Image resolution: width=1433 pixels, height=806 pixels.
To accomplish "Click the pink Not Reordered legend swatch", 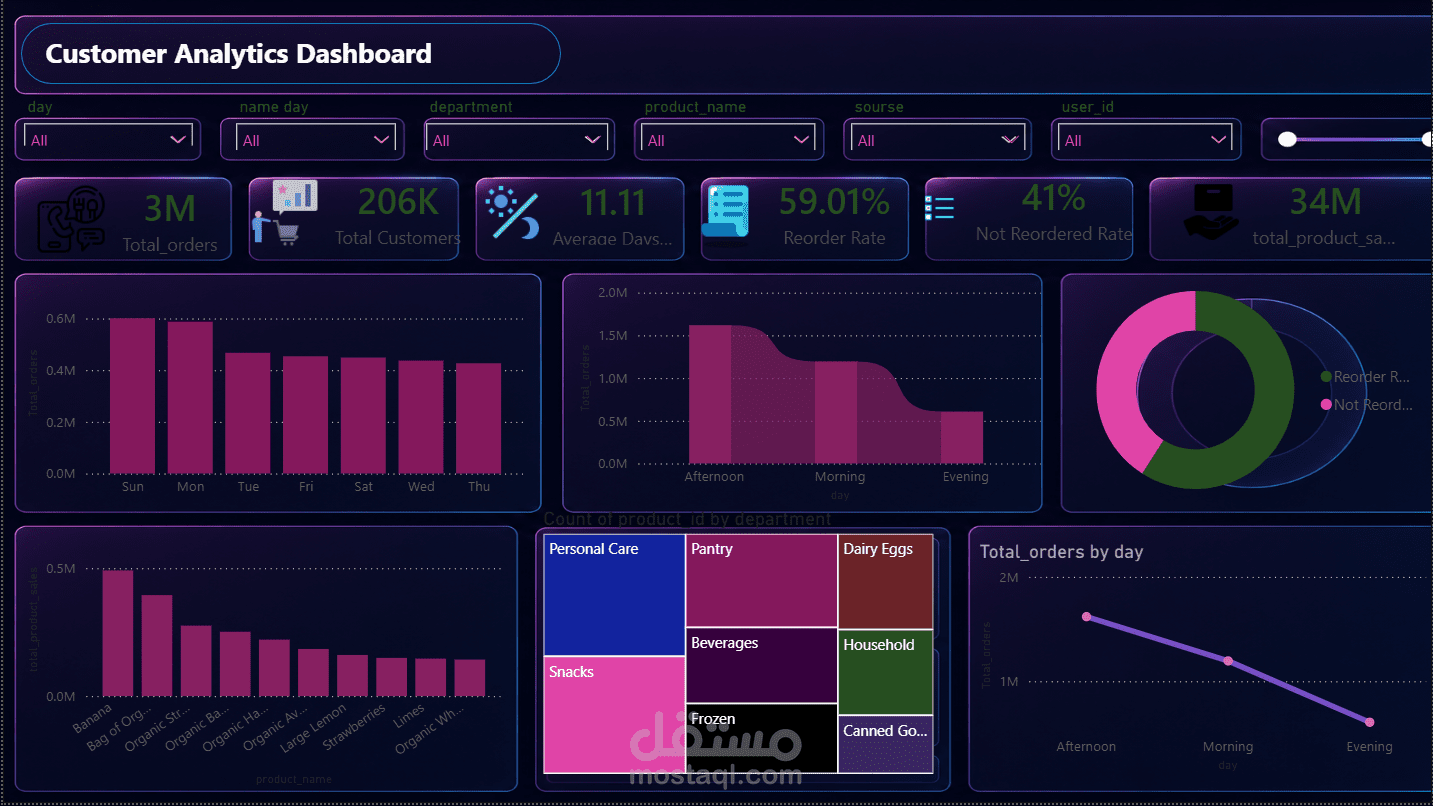I will click(x=1326, y=405).
